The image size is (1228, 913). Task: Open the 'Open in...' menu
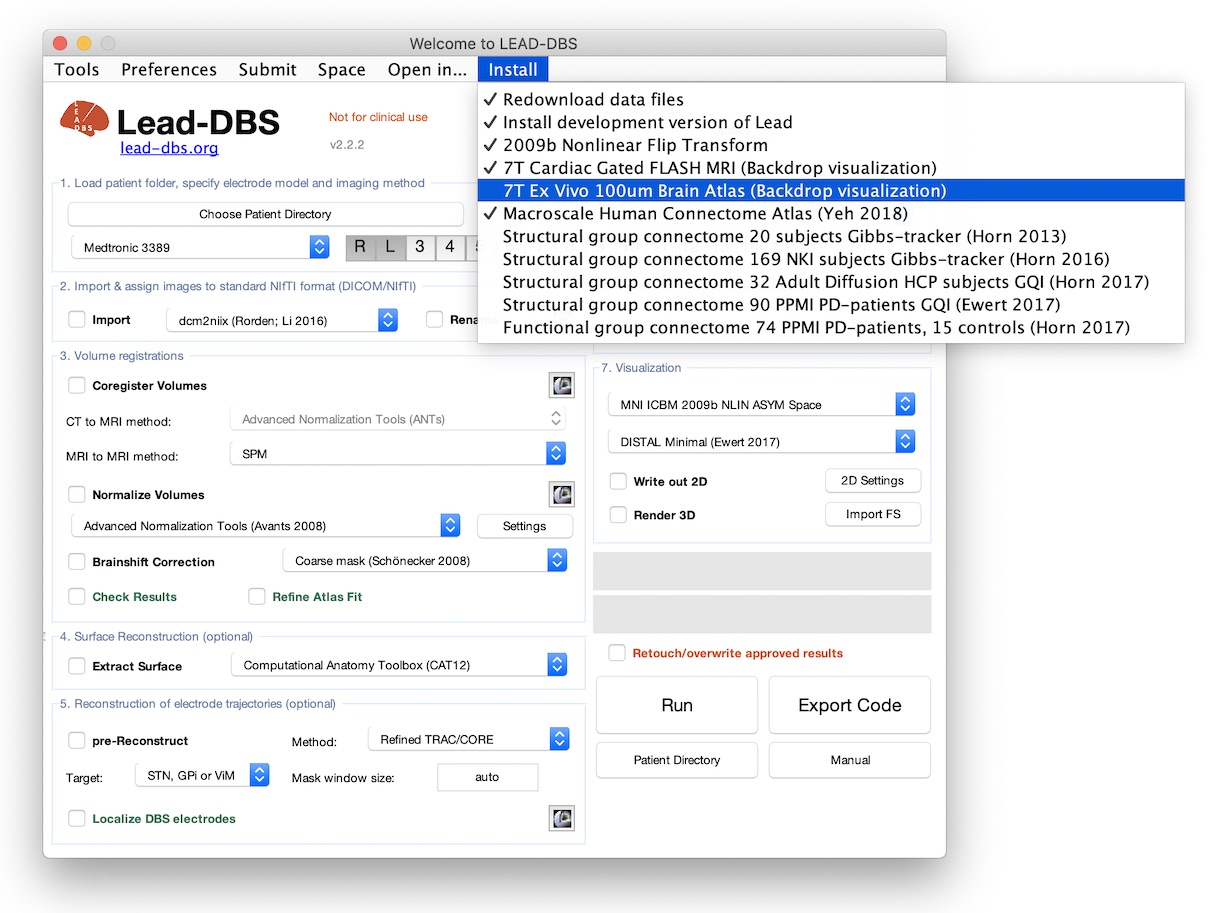427,69
